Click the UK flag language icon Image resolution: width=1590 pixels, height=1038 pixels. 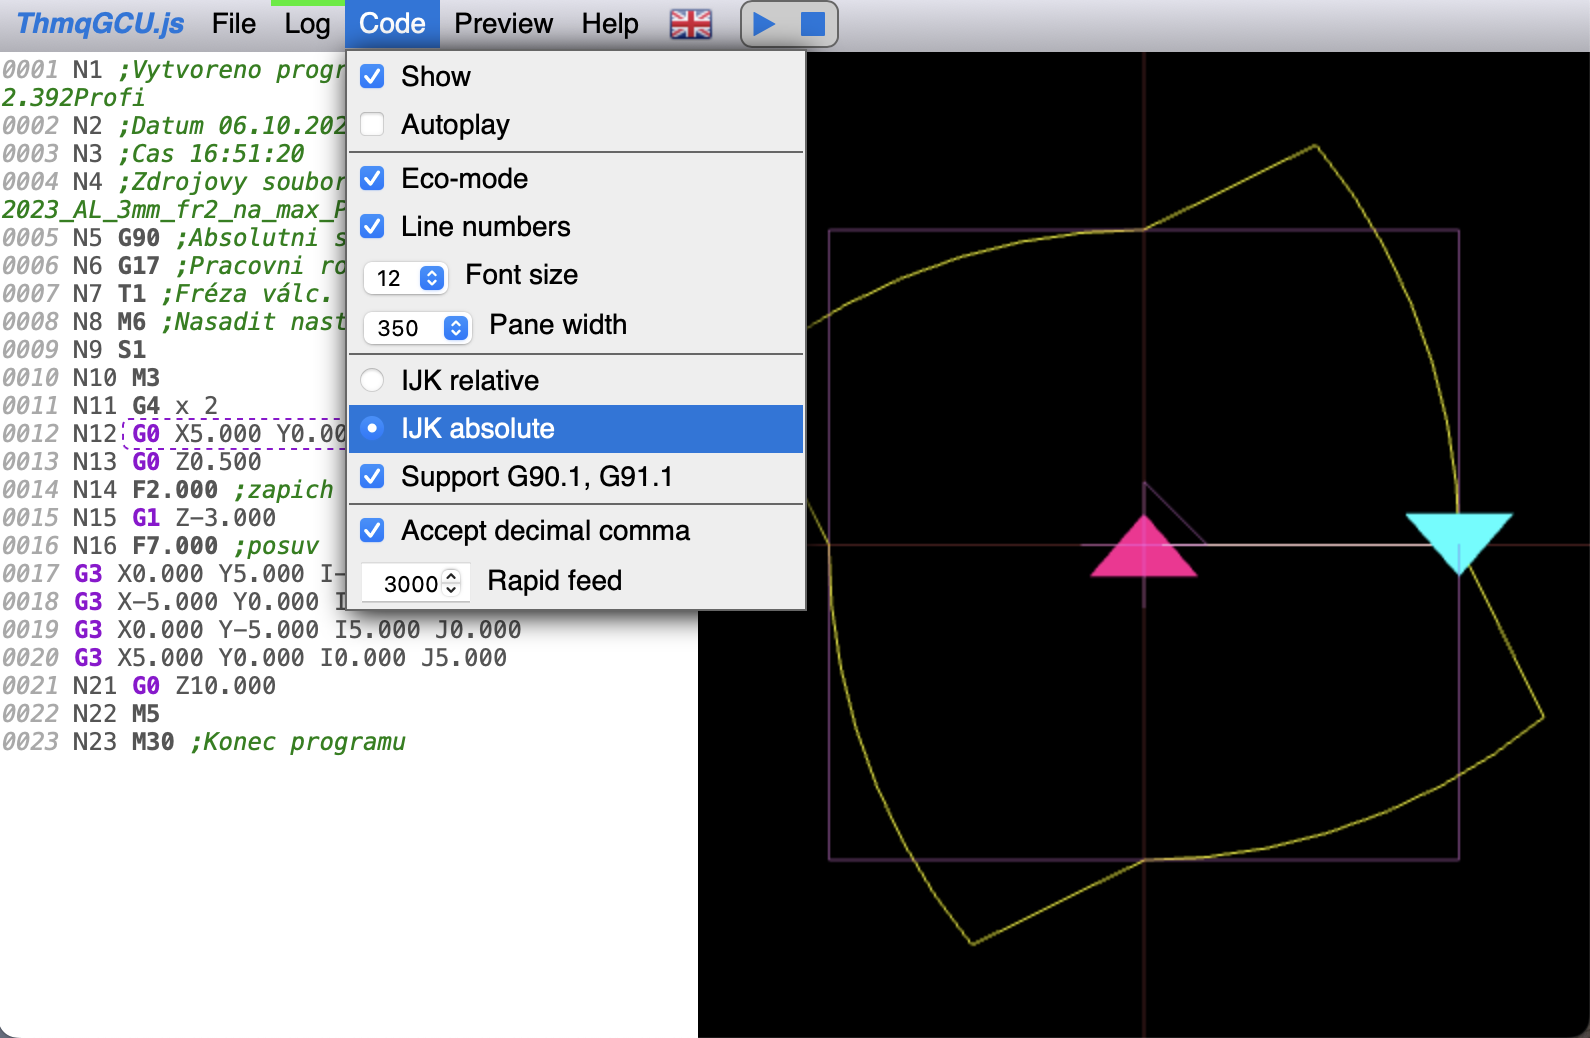point(690,24)
